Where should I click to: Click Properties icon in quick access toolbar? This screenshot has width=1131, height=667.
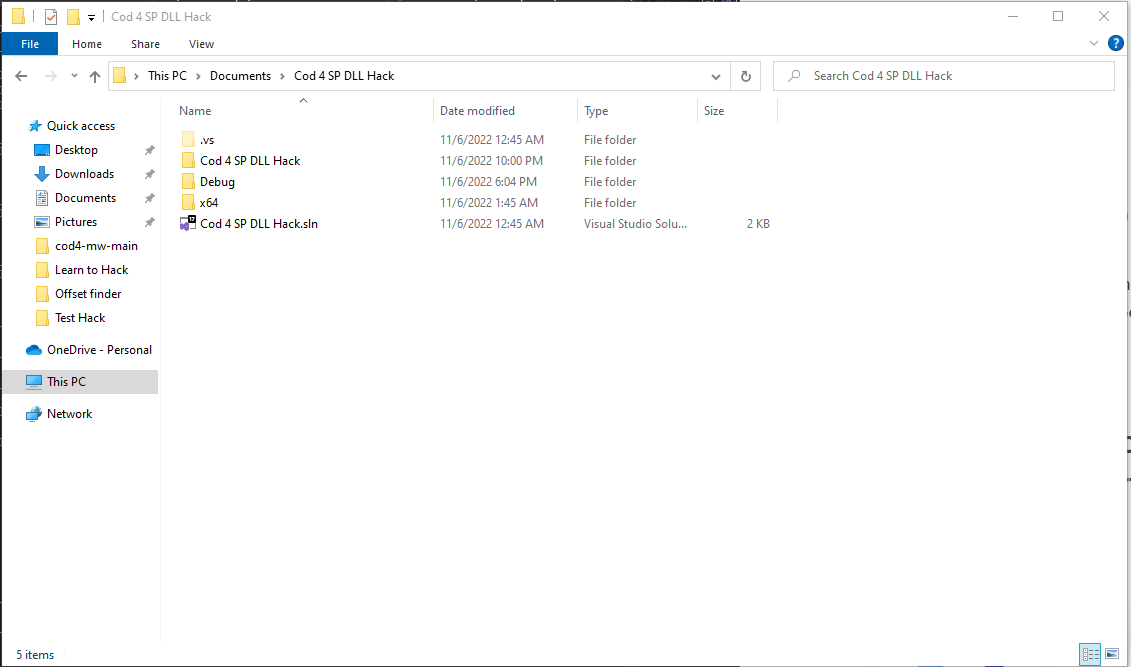[x=50, y=17]
